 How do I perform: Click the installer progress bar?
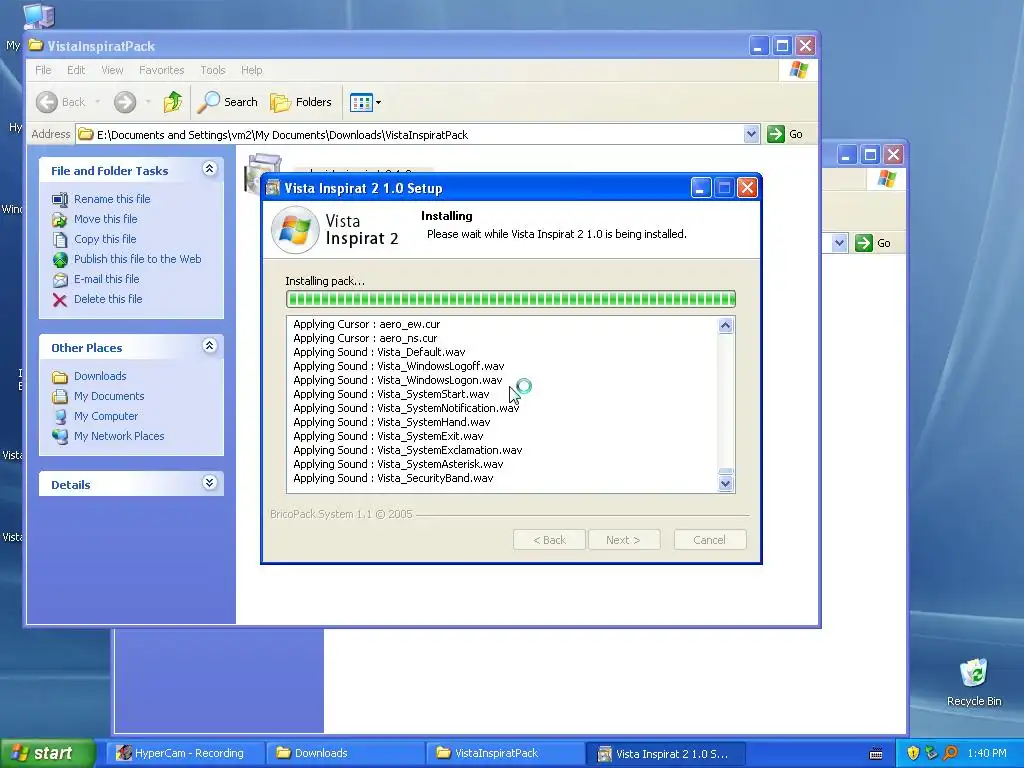[511, 299]
